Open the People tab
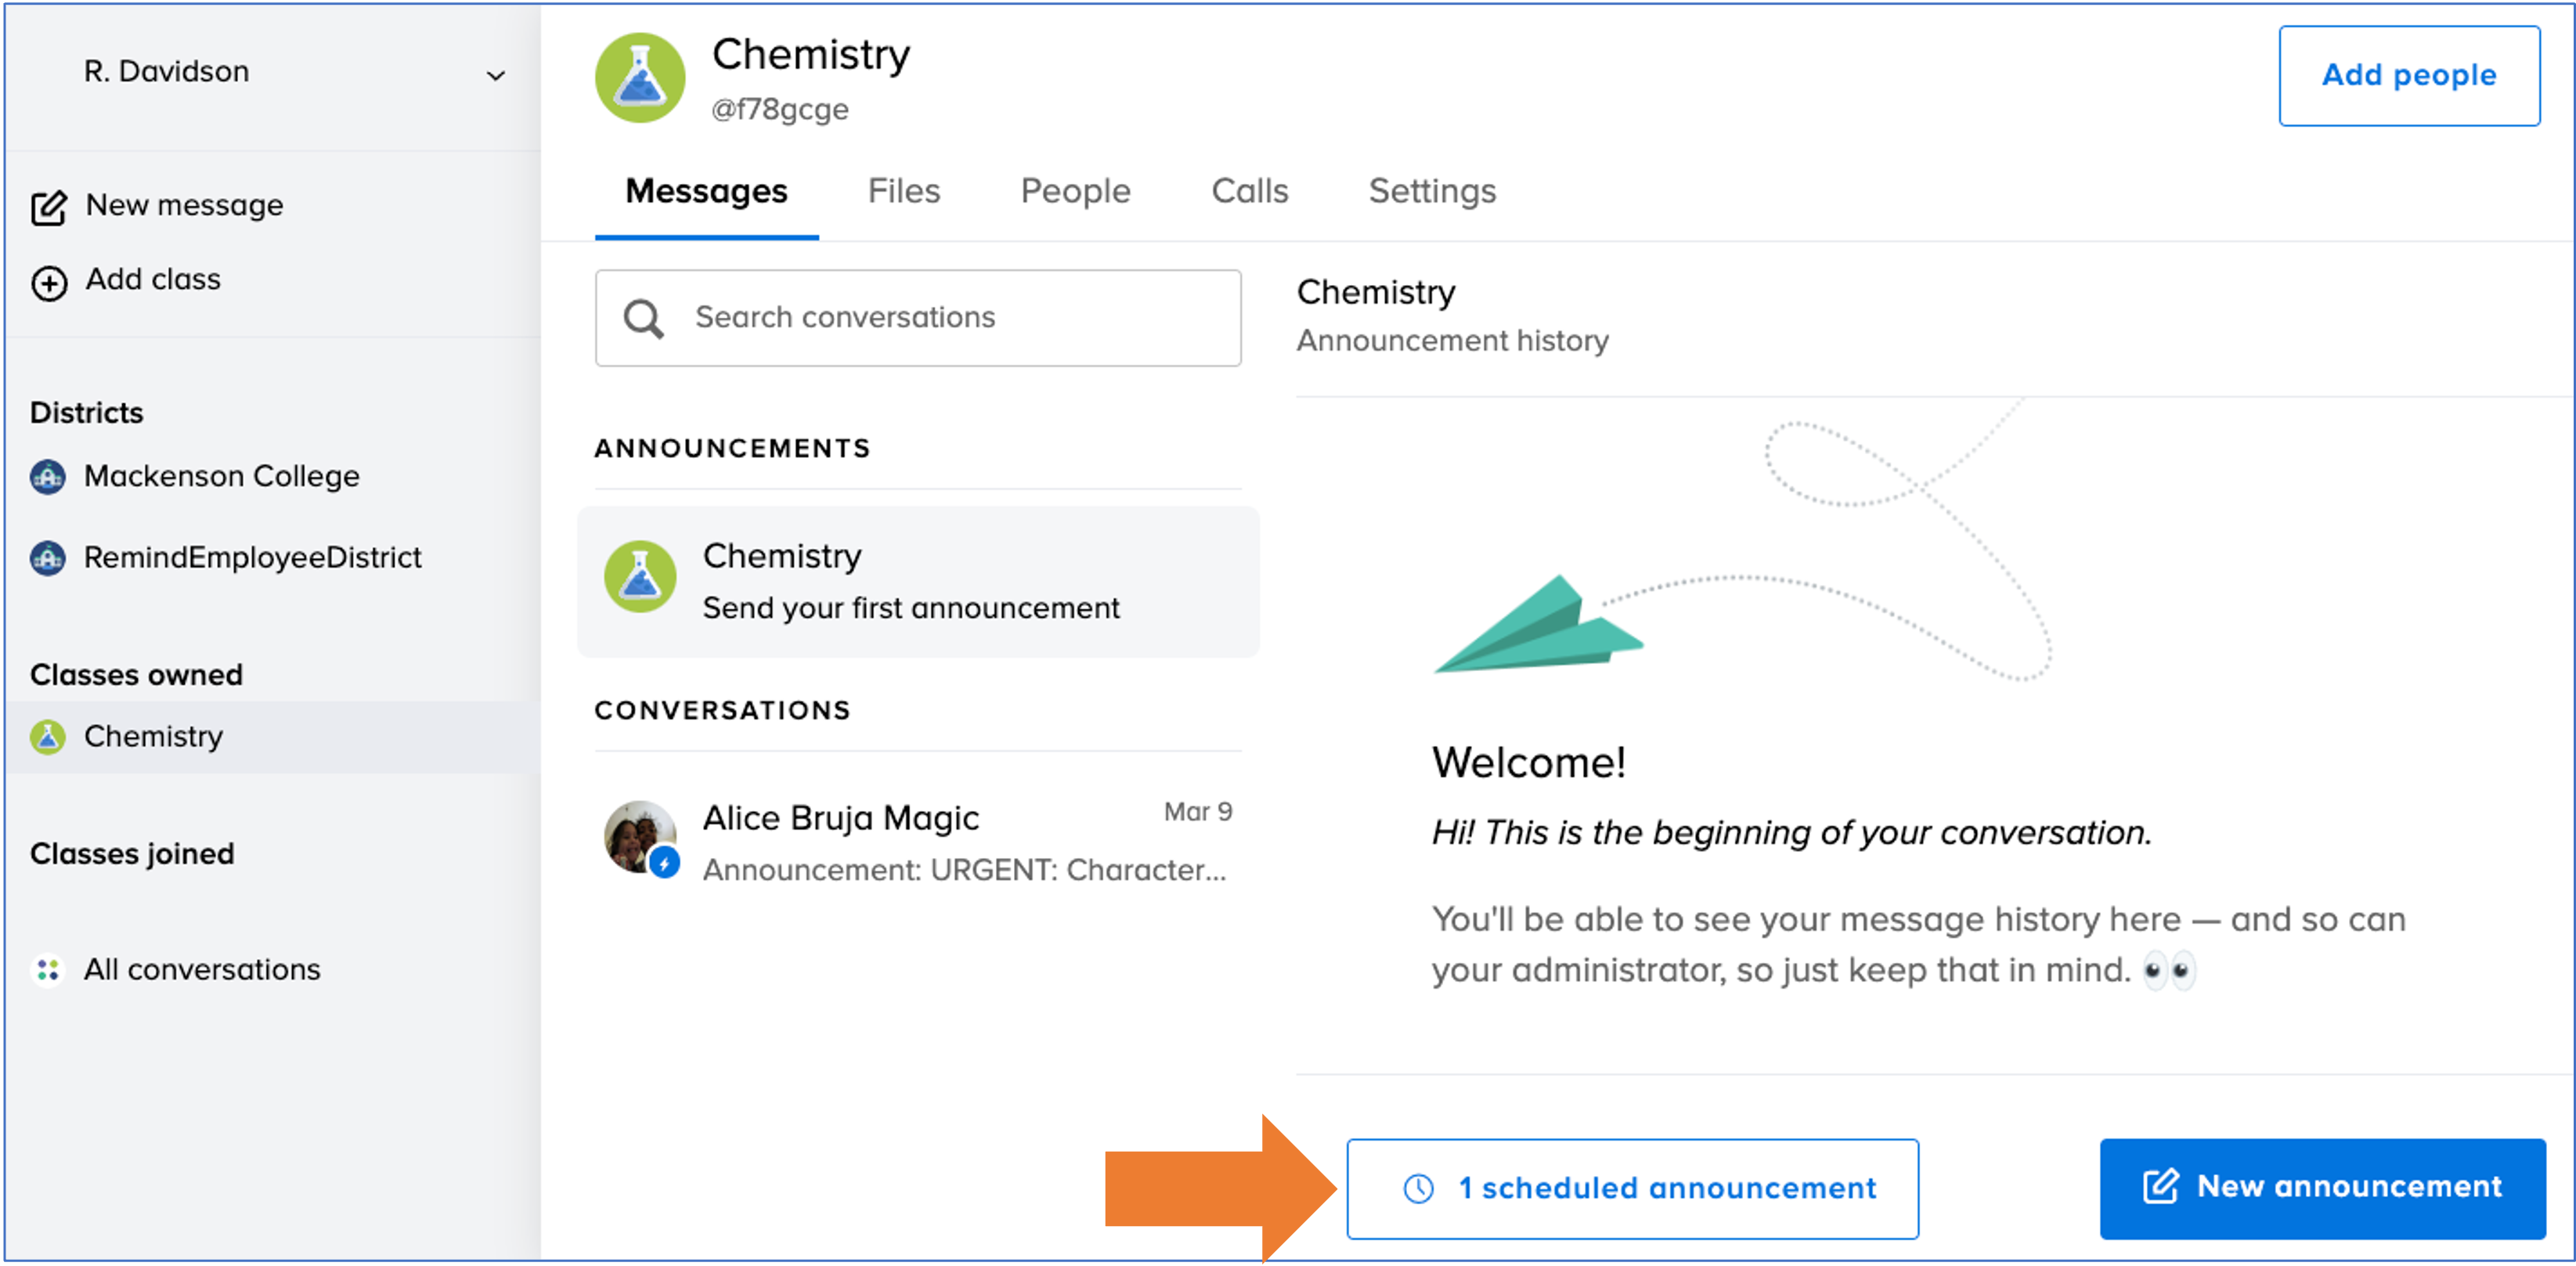 click(x=1075, y=191)
